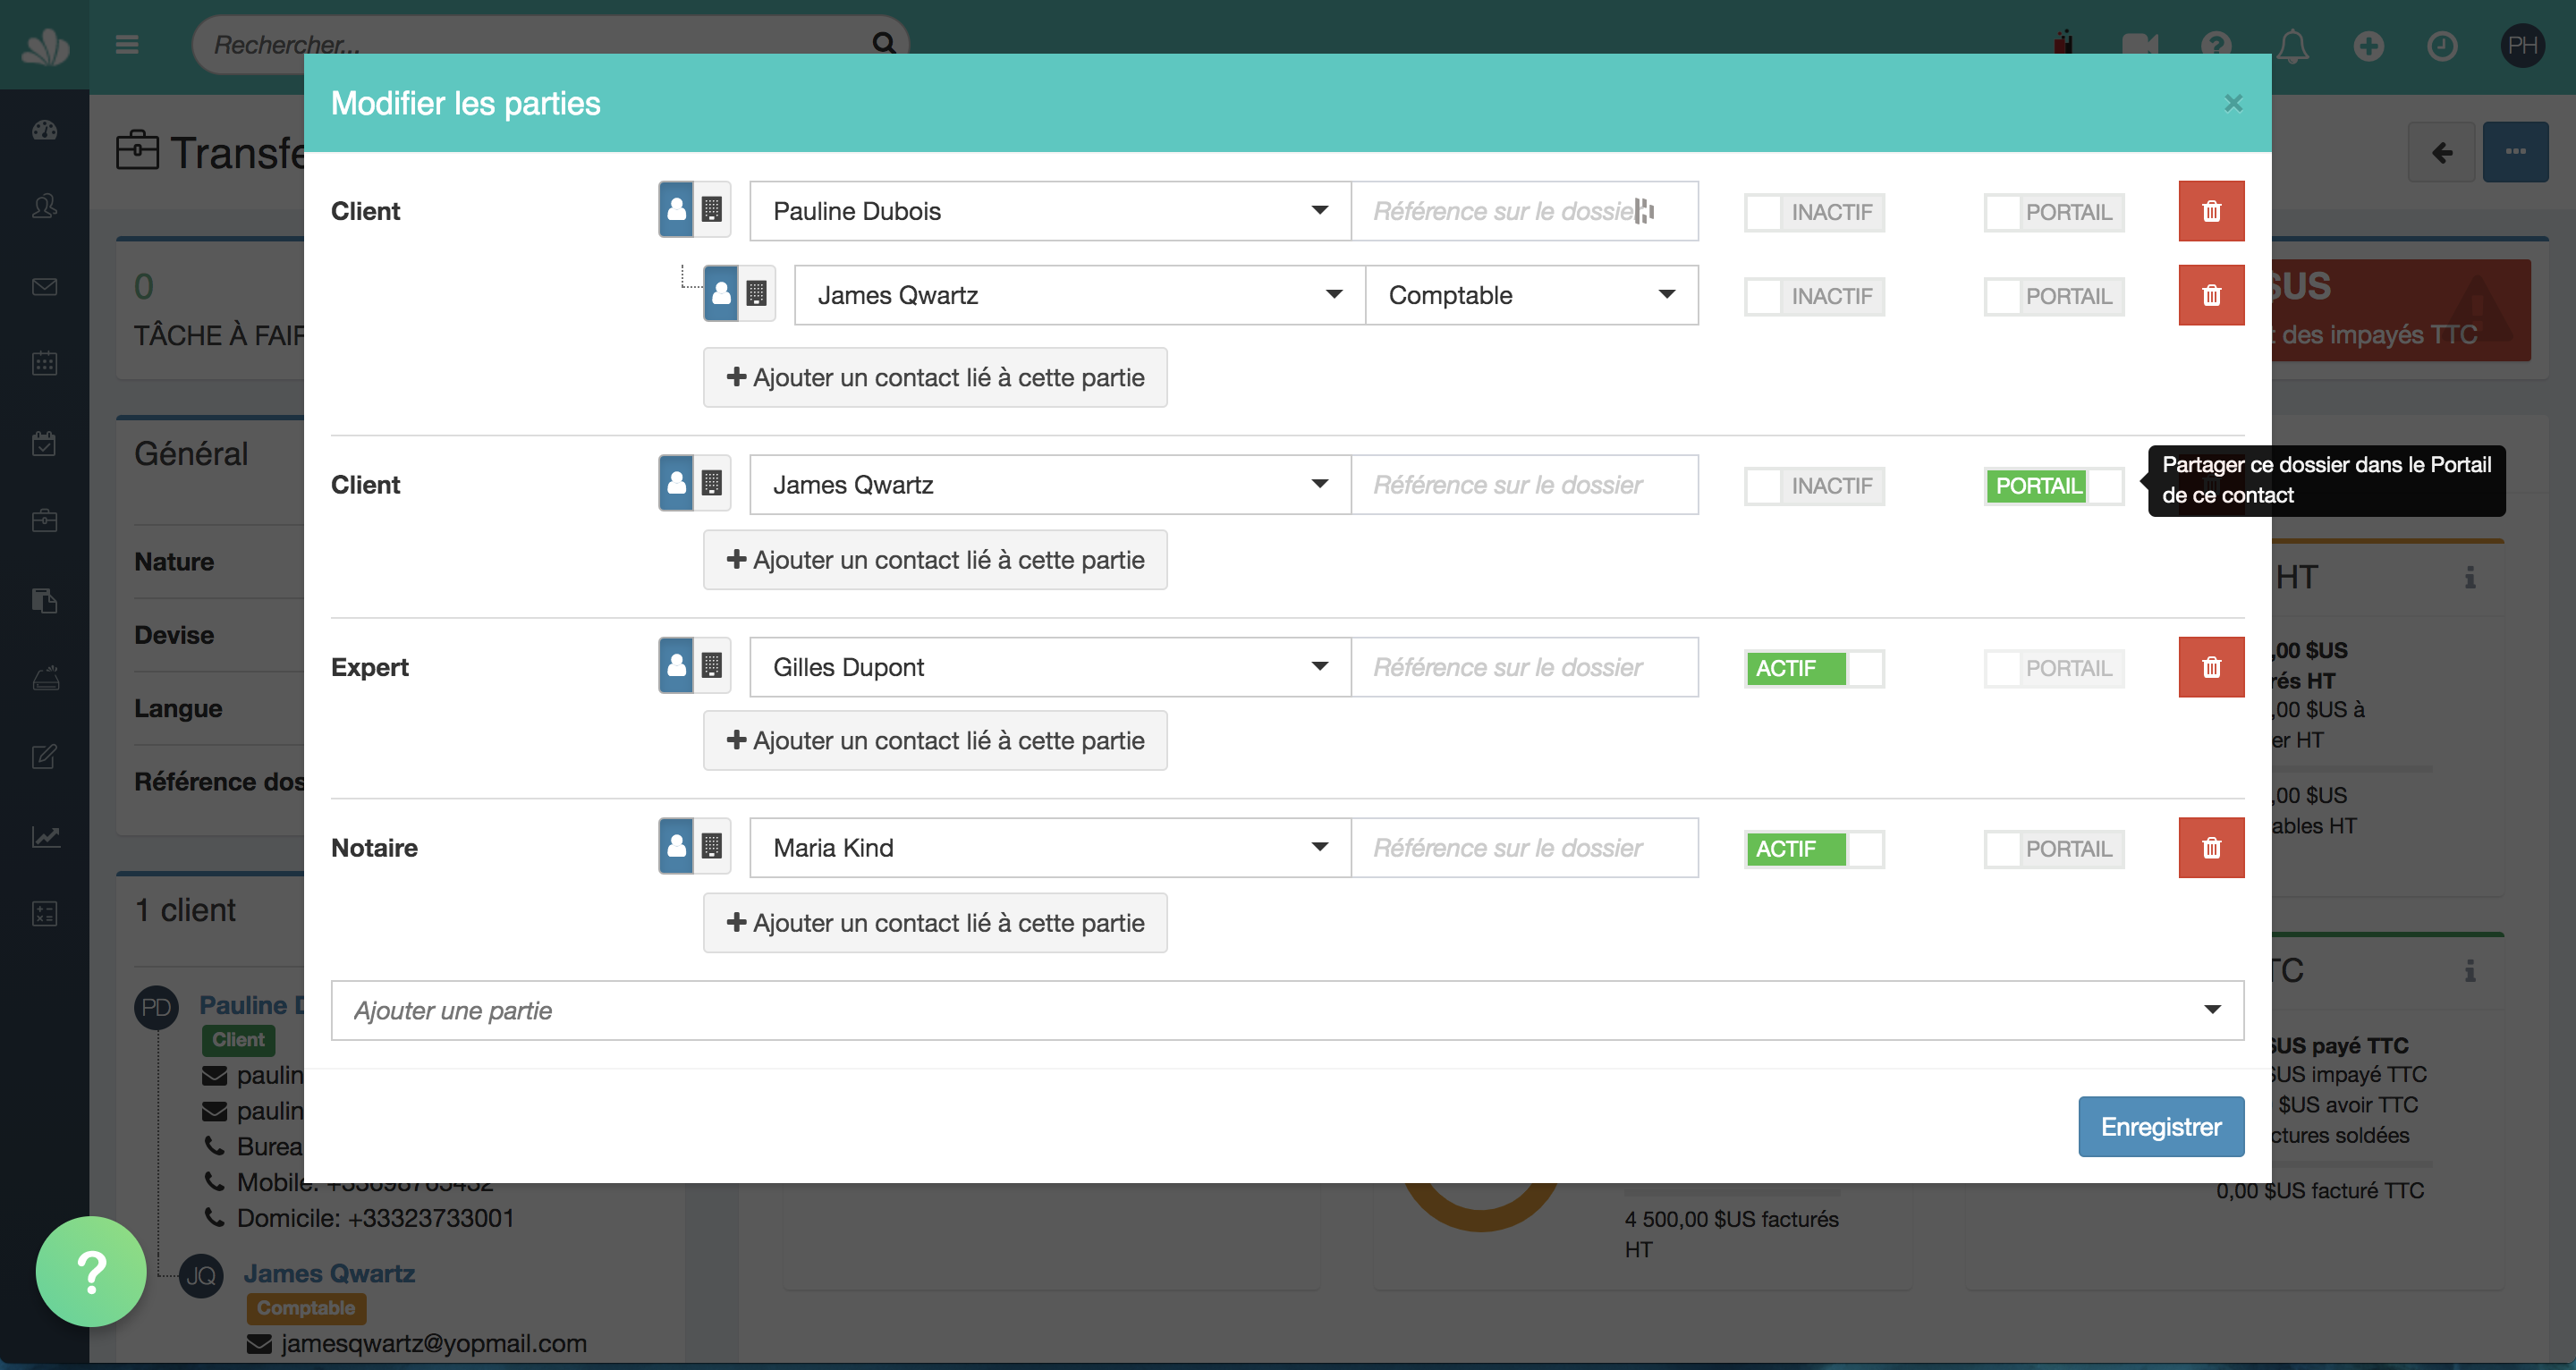
Task: Open Gilles Dupont contact dropdown
Action: pyautogui.click(x=1050, y=667)
